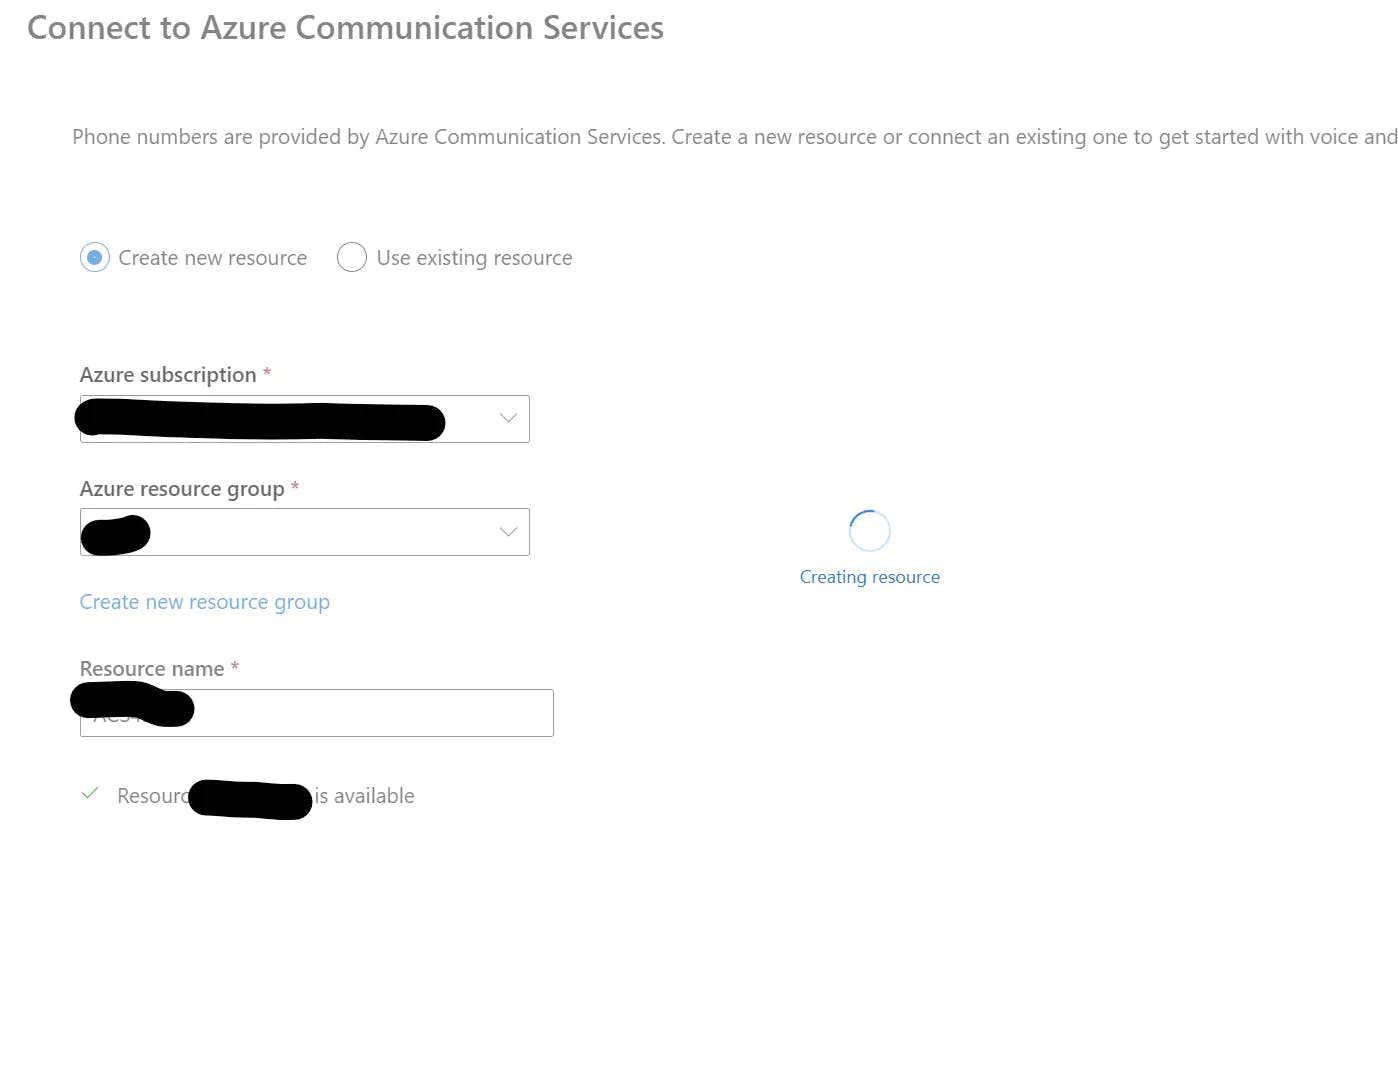Expand the Azure resource group dropdown chevron

(508, 532)
